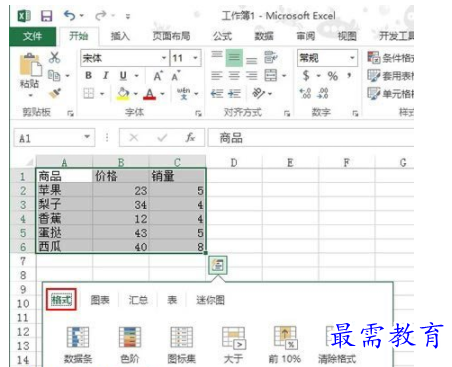The width and height of the screenshot is (452, 367).
Task: Open the font size 11 dropdown
Action: [195, 58]
